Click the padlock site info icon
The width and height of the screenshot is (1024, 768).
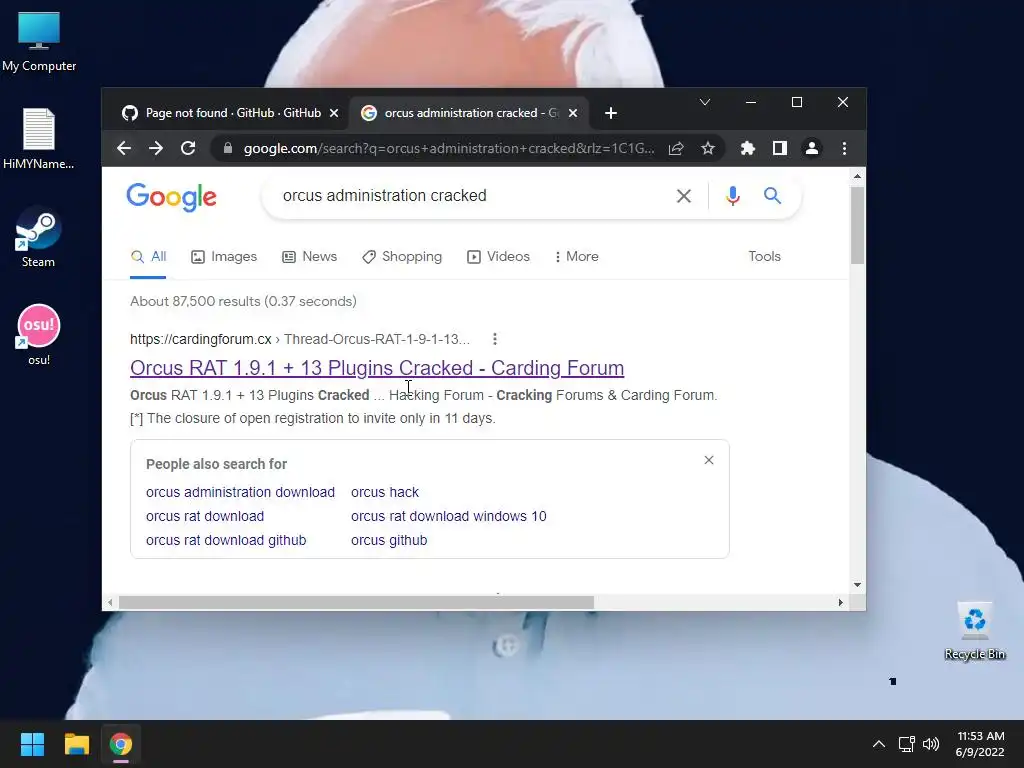pyautogui.click(x=228, y=148)
